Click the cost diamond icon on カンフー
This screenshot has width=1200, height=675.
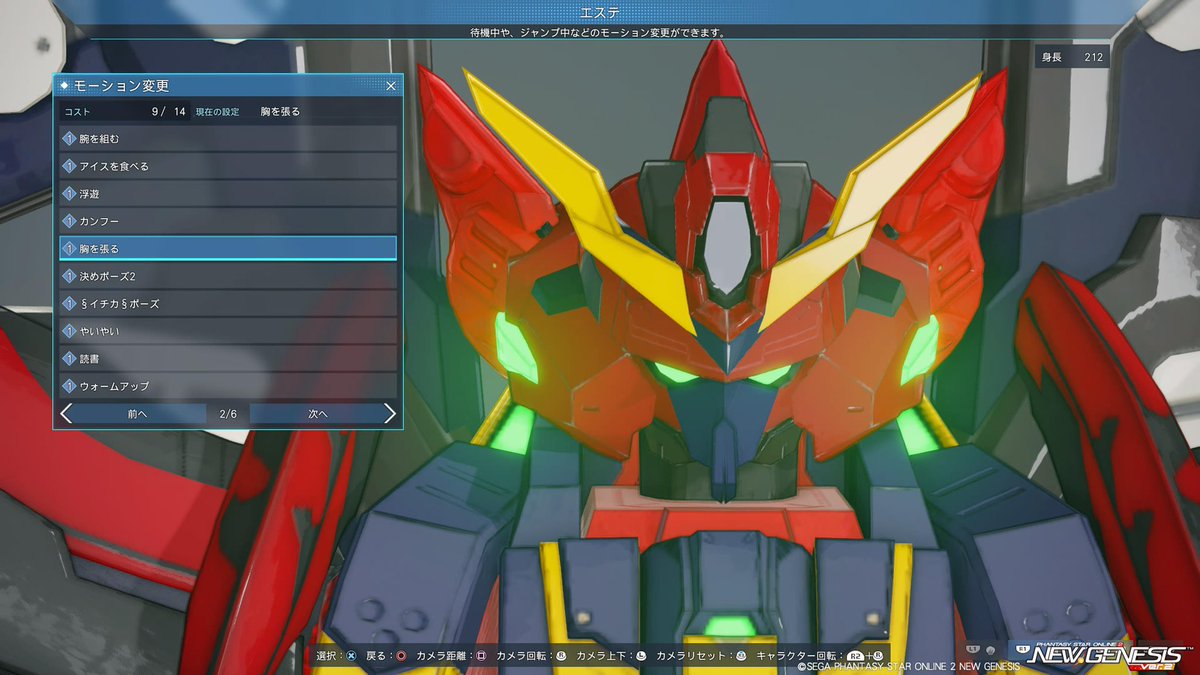[x=70, y=220]
